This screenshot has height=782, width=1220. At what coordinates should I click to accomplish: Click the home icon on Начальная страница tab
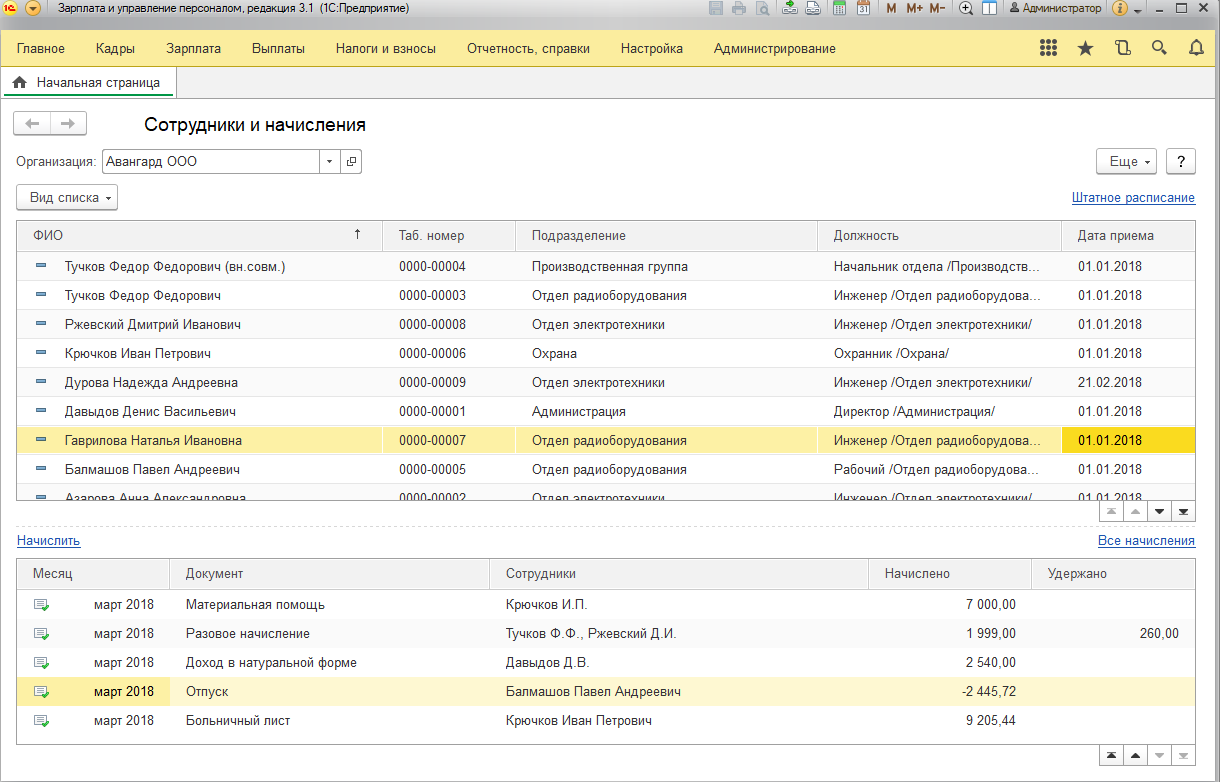(x=19, y=83)
